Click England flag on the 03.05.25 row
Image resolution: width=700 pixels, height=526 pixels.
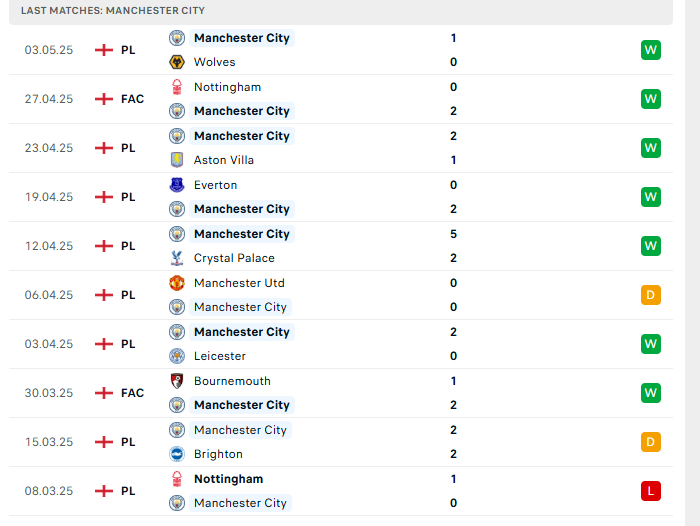point(104,50)
